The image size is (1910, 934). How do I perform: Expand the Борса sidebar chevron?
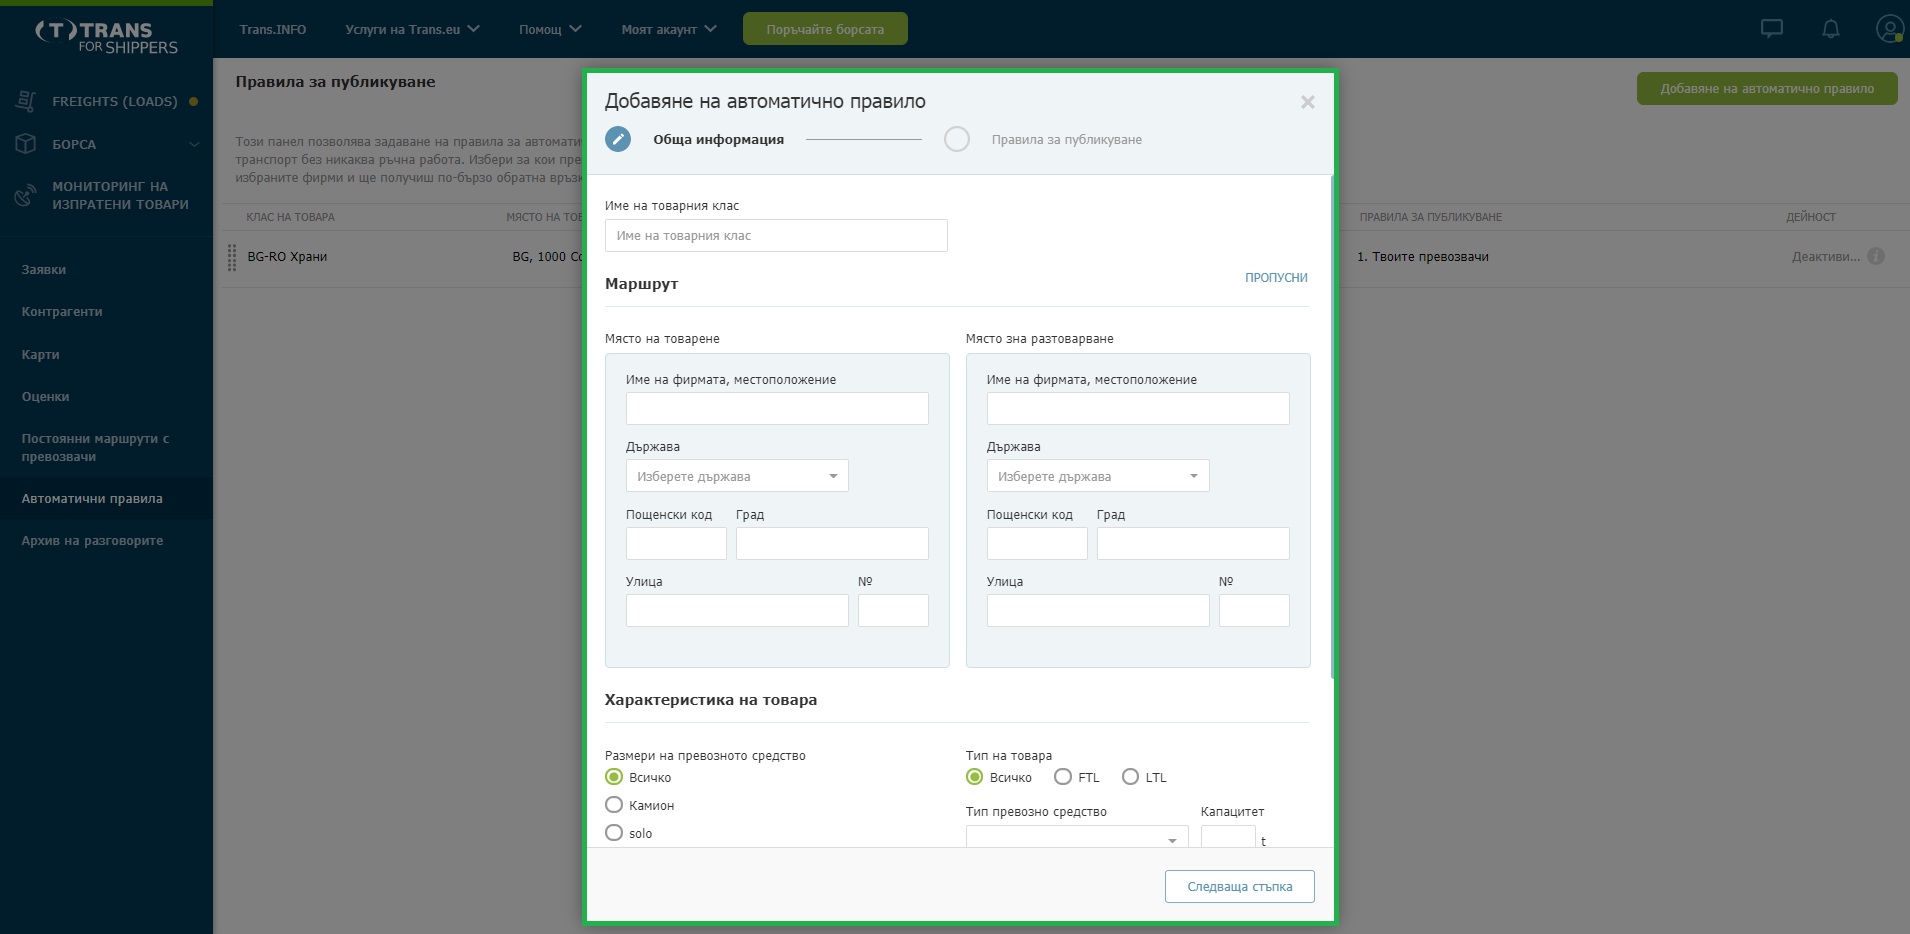(x=195, y=144)
